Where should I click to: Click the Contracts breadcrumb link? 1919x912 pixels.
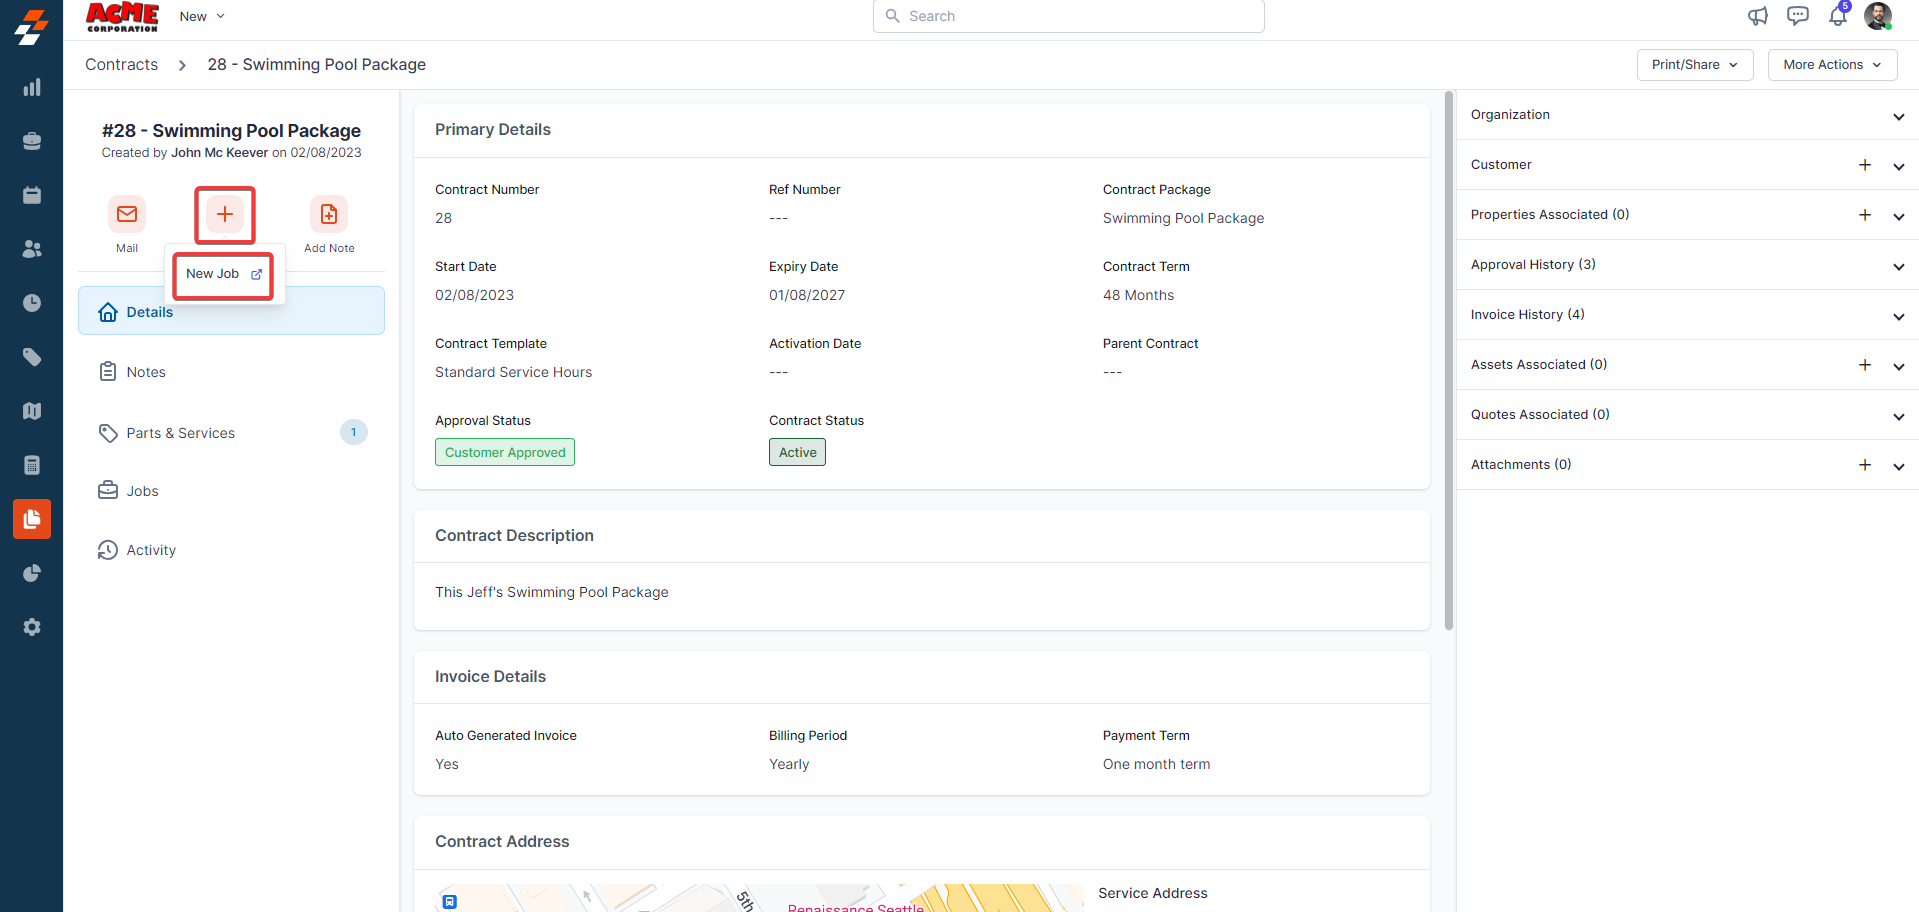[121, 65]
